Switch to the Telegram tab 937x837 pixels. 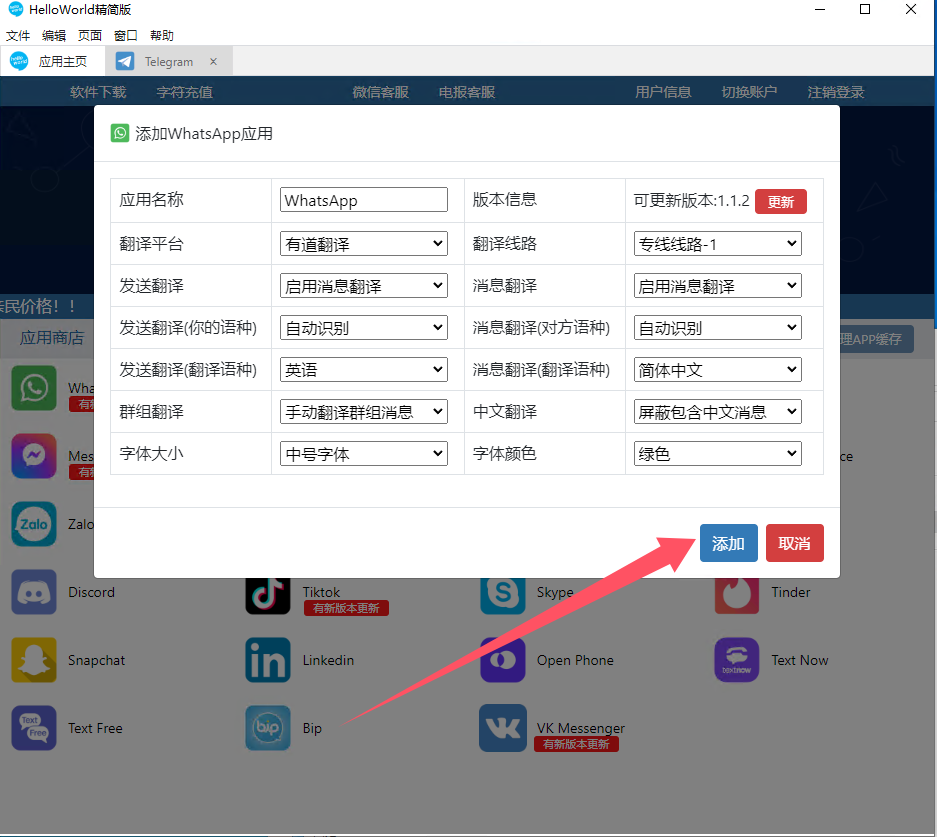click(x=169, y=62)
